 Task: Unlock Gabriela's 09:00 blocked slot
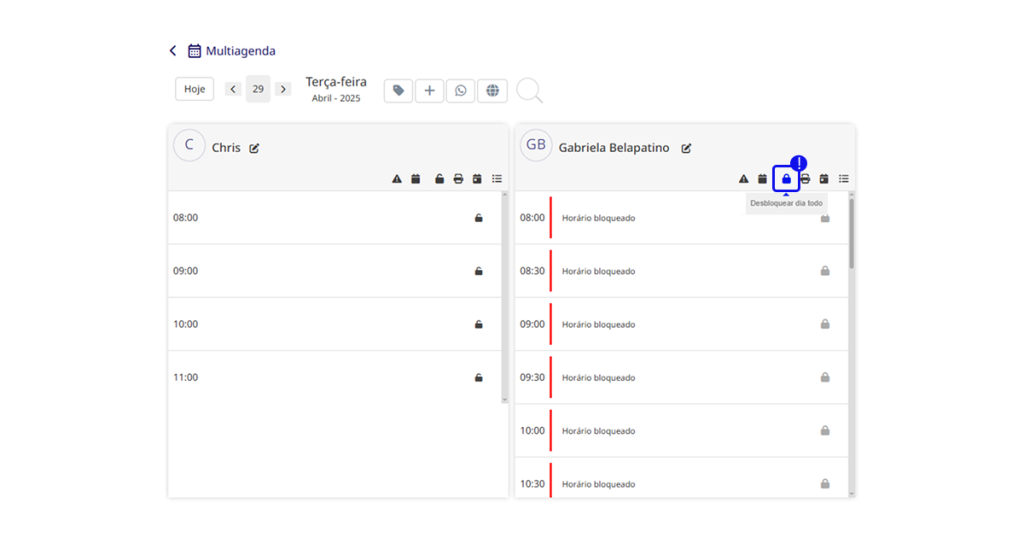(x=825, y=324)
